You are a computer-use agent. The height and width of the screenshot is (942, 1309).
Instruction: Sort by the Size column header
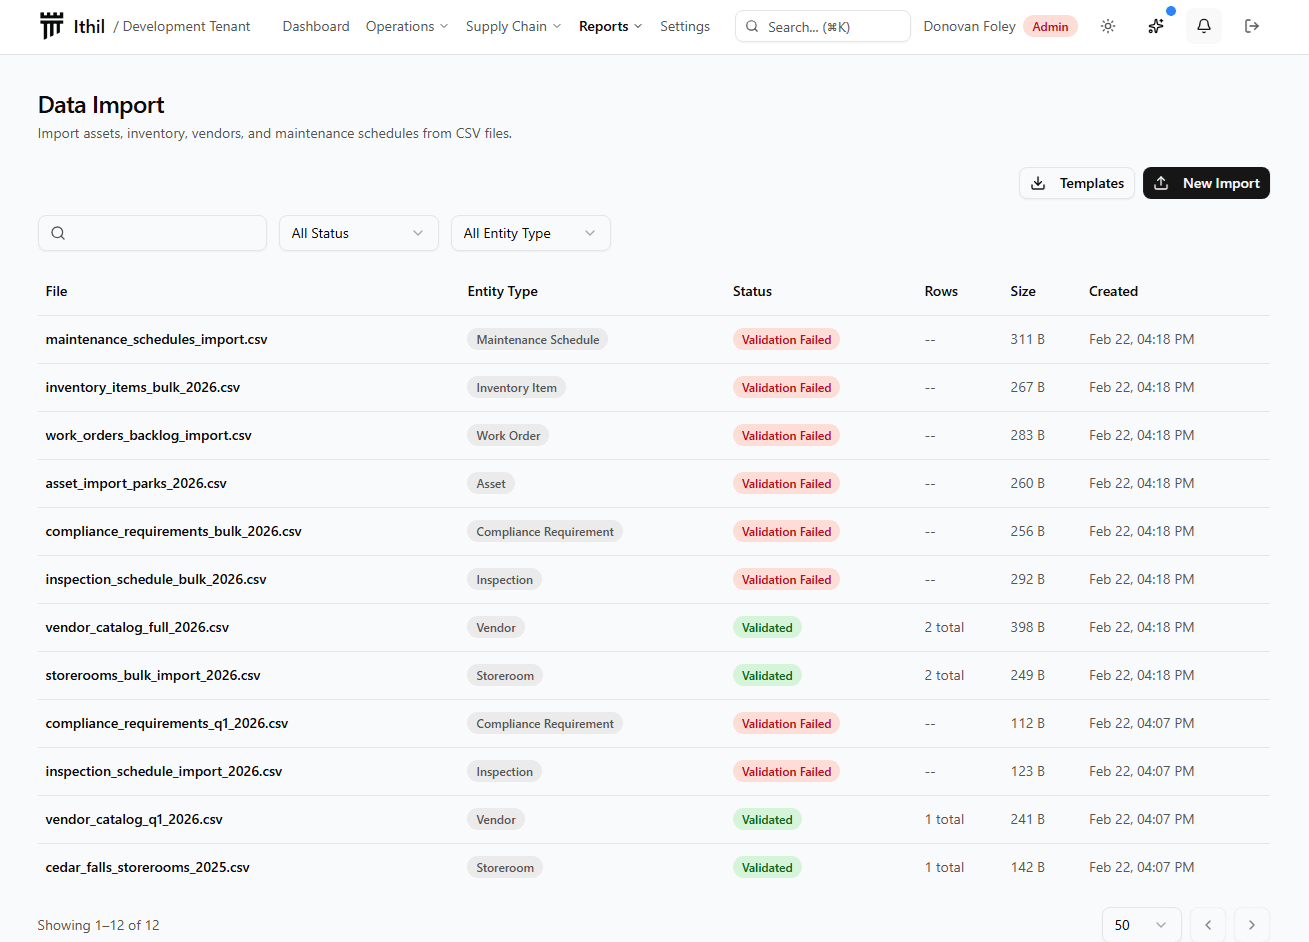click(1023, 291)
